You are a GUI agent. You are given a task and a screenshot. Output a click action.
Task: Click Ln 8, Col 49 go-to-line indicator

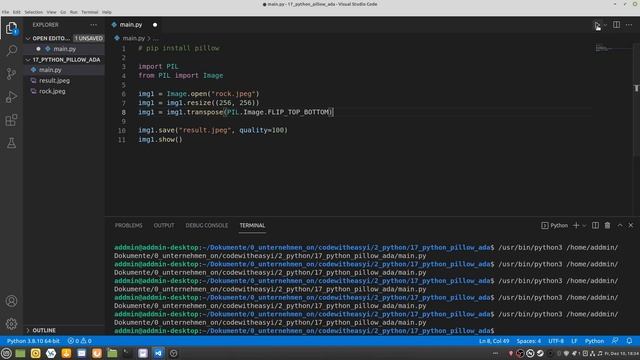click(494, 341)
